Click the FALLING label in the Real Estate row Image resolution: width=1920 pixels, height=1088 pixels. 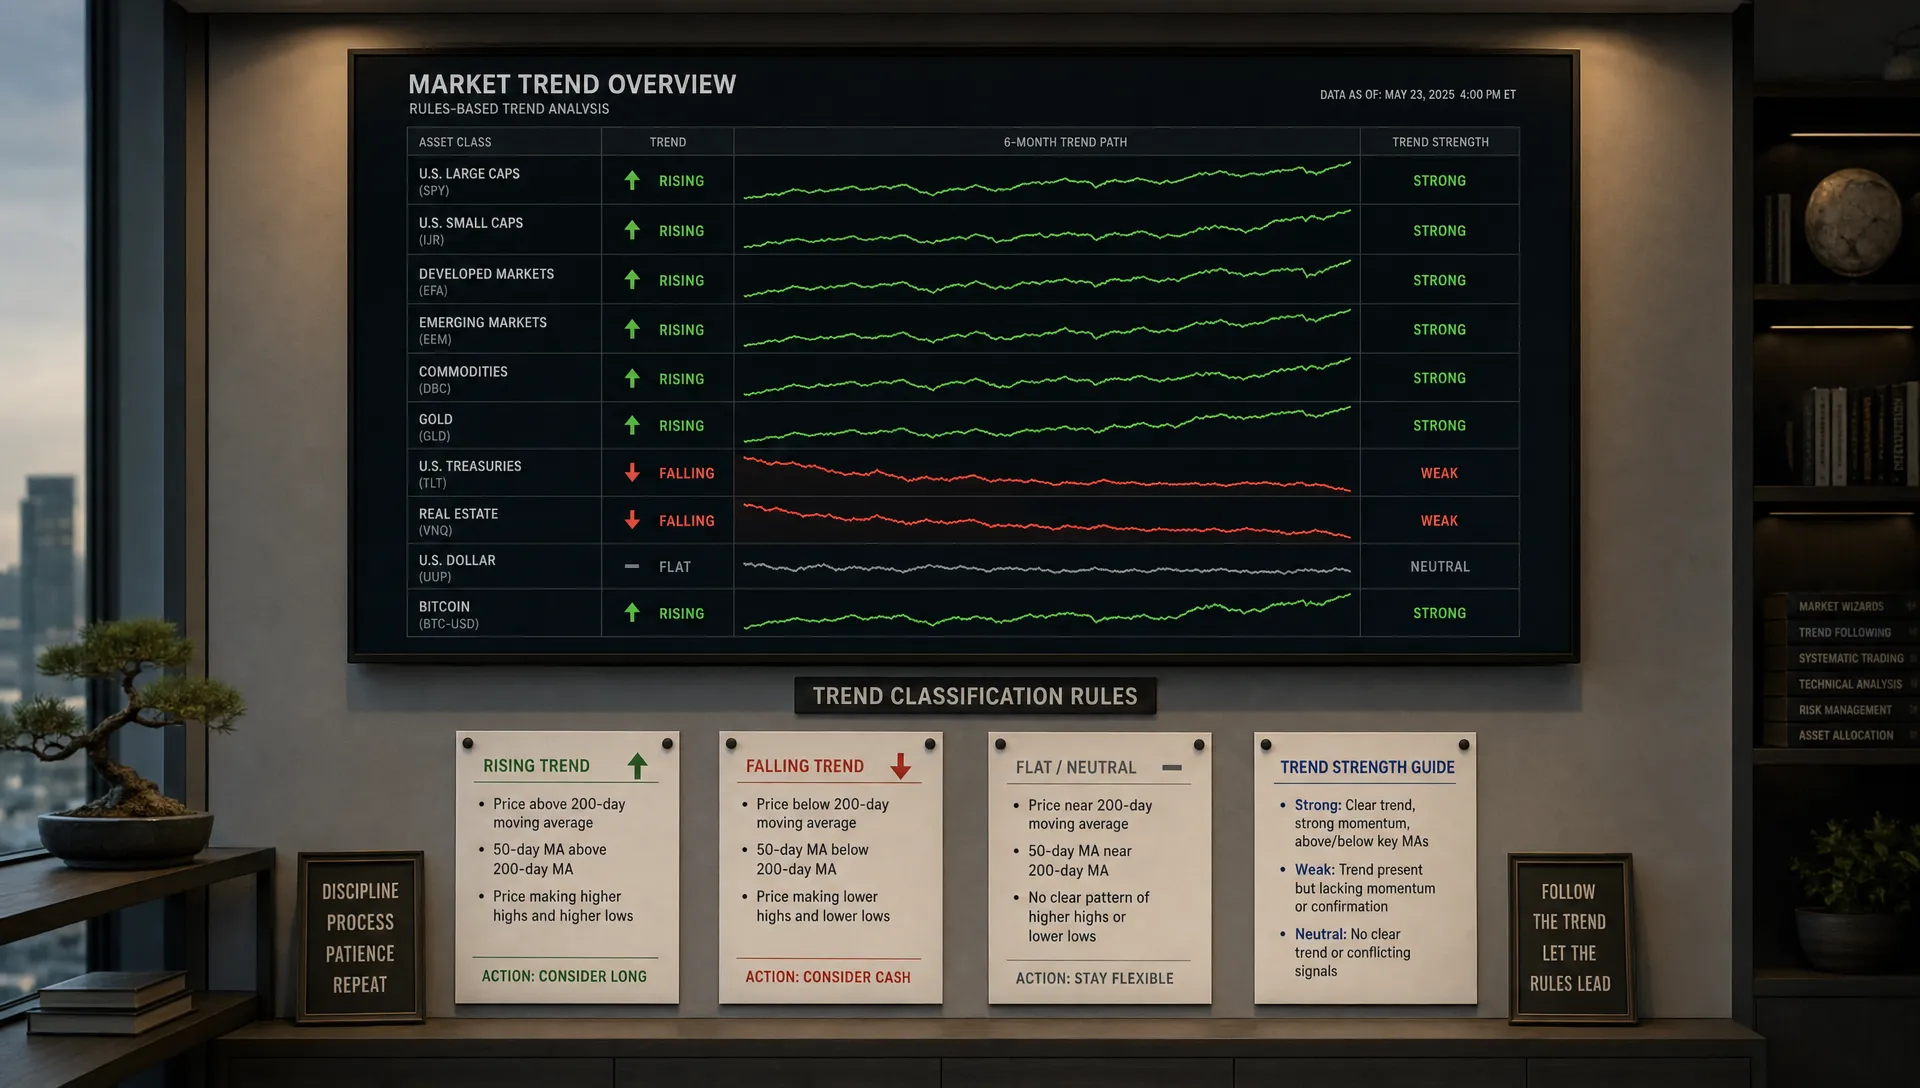tap(687, 521)
